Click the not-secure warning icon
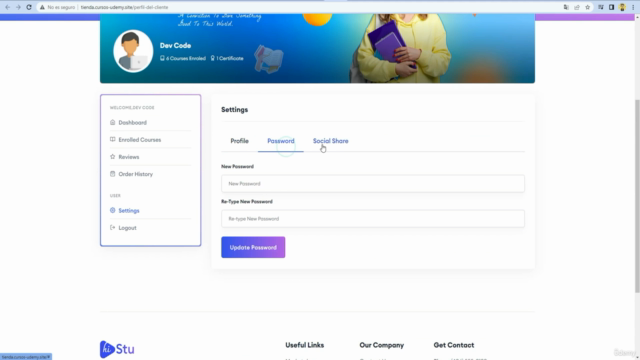Viewport: 640px width, 360px height. pyautogui.click(x=42, y=7)
